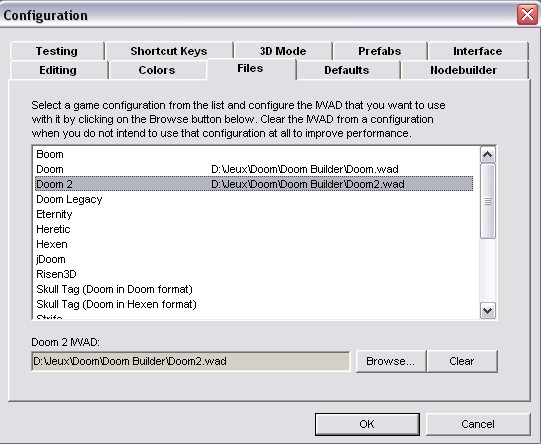Open the Prefabs tab
Viewport: 541px width, 445px height.
point(380,51)
